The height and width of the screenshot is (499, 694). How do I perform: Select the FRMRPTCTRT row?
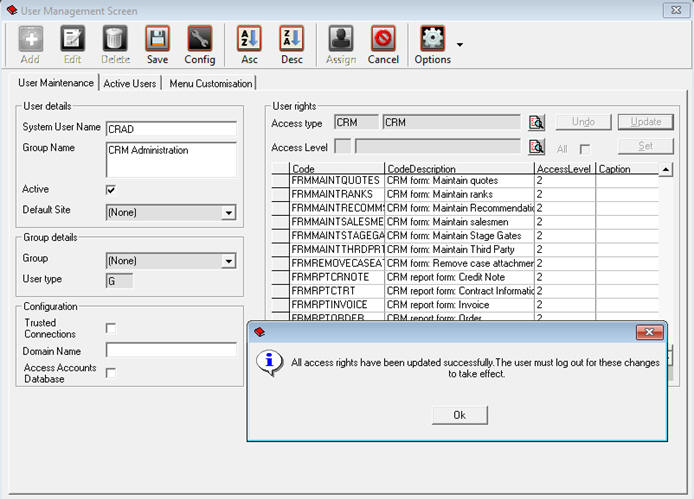tap(465, 291)
